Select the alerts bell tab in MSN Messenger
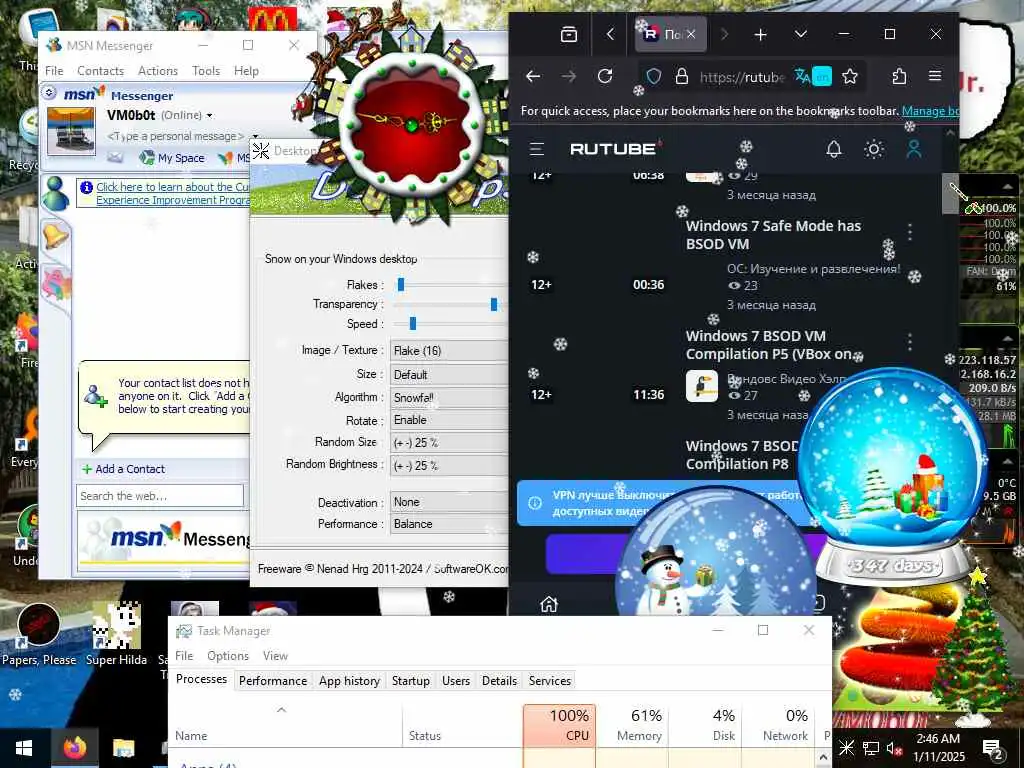Image resolution: width=1024 pixels, height=768 pixels. pos(56,235)
